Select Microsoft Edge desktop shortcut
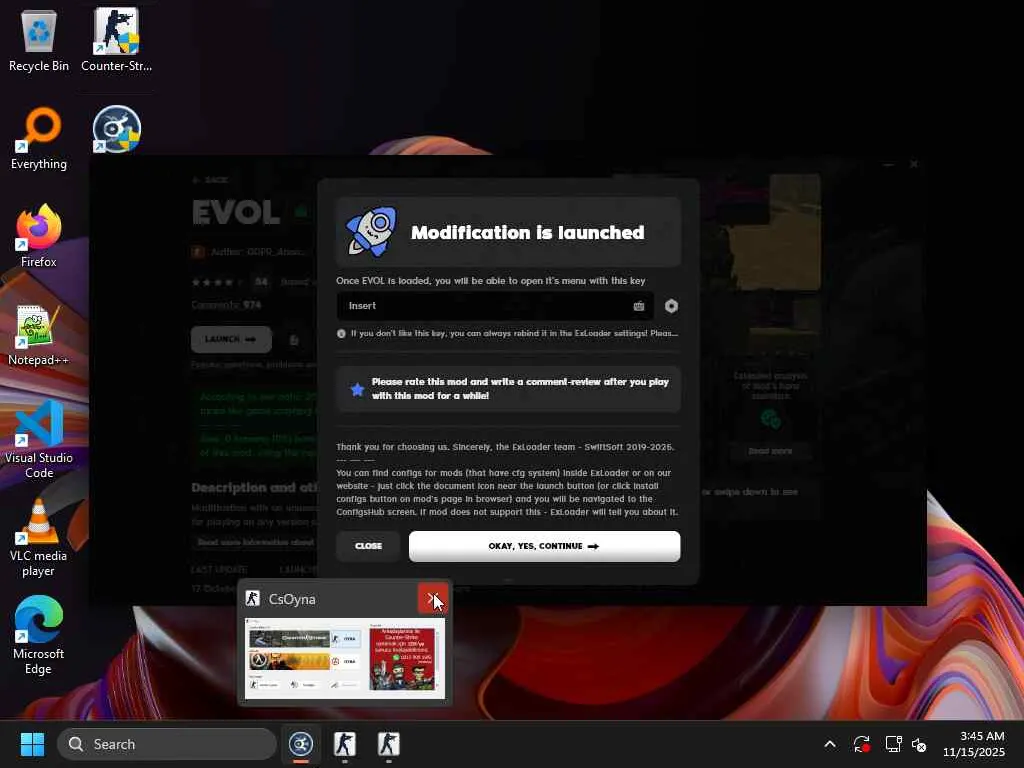Screen dimensions: 1024x768 39,635
